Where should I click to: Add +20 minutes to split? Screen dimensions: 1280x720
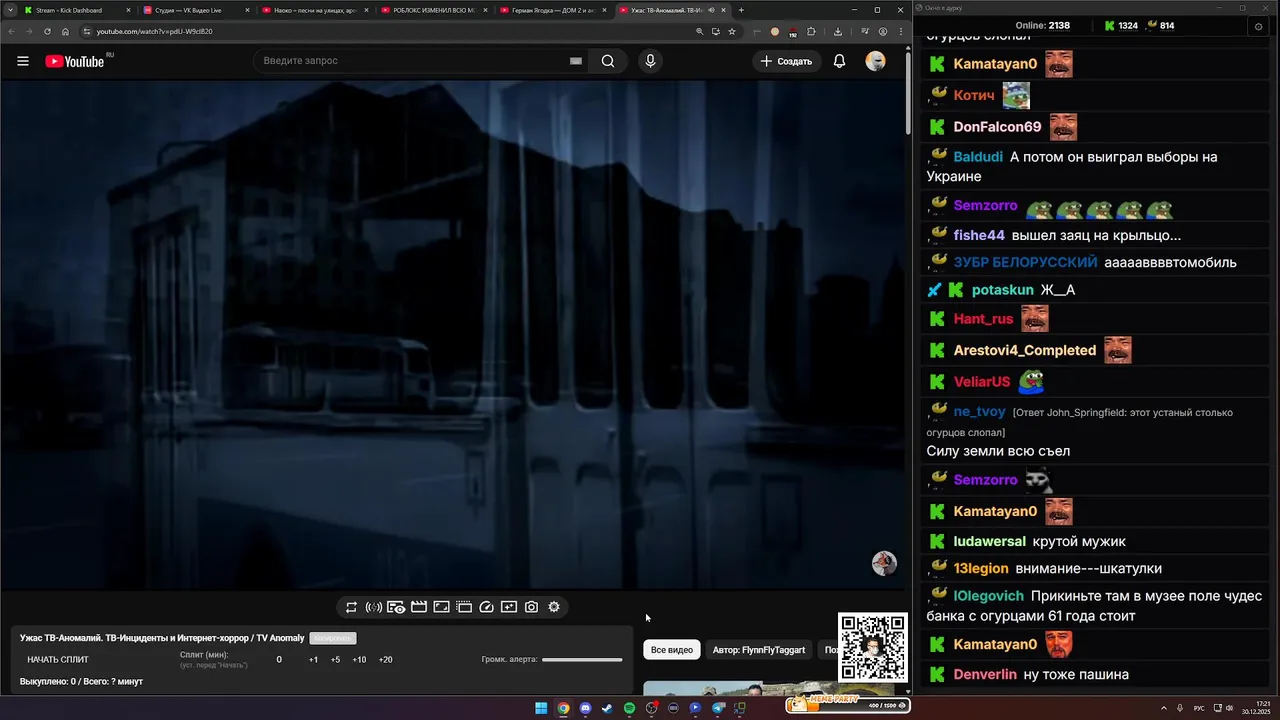pos(385,660)
